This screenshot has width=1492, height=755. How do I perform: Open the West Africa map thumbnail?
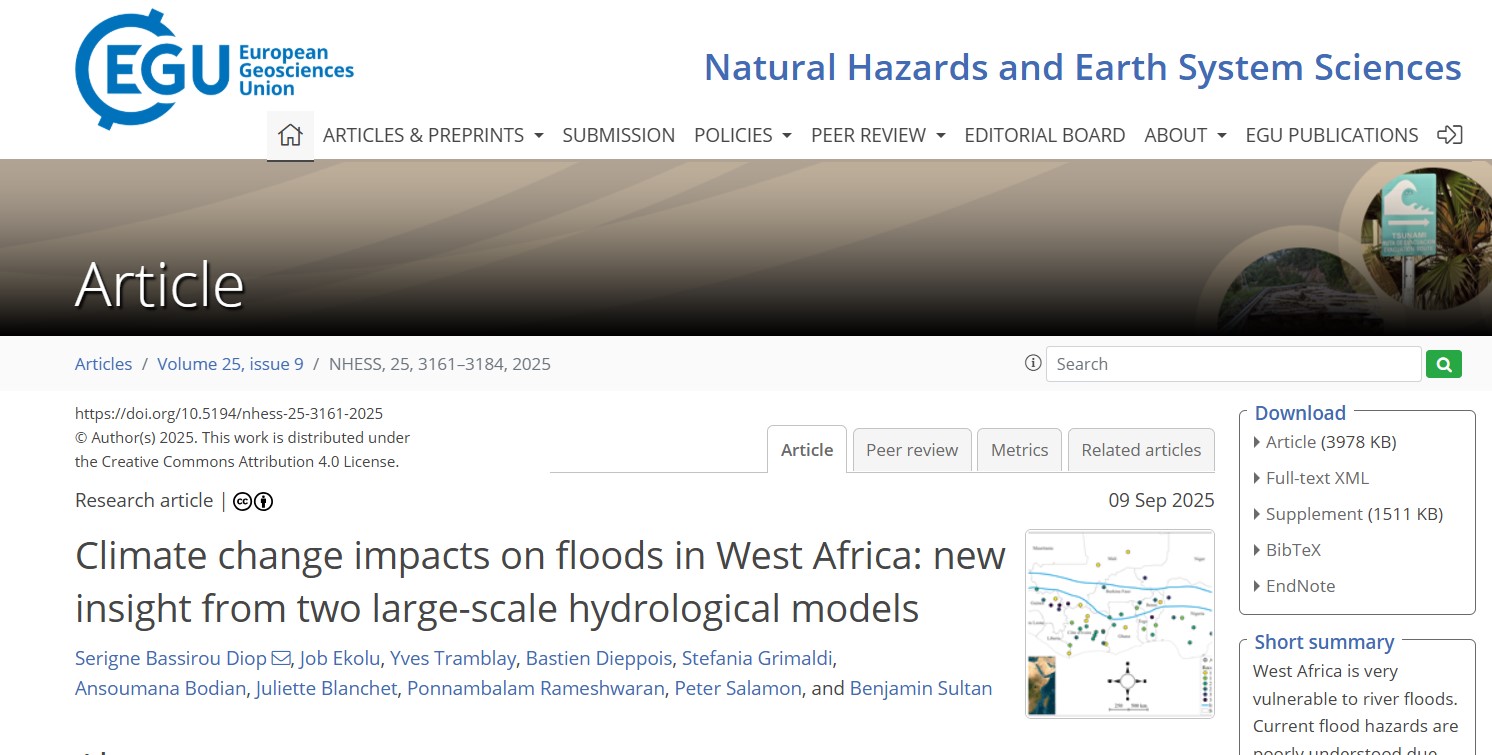coord(1119,623)
